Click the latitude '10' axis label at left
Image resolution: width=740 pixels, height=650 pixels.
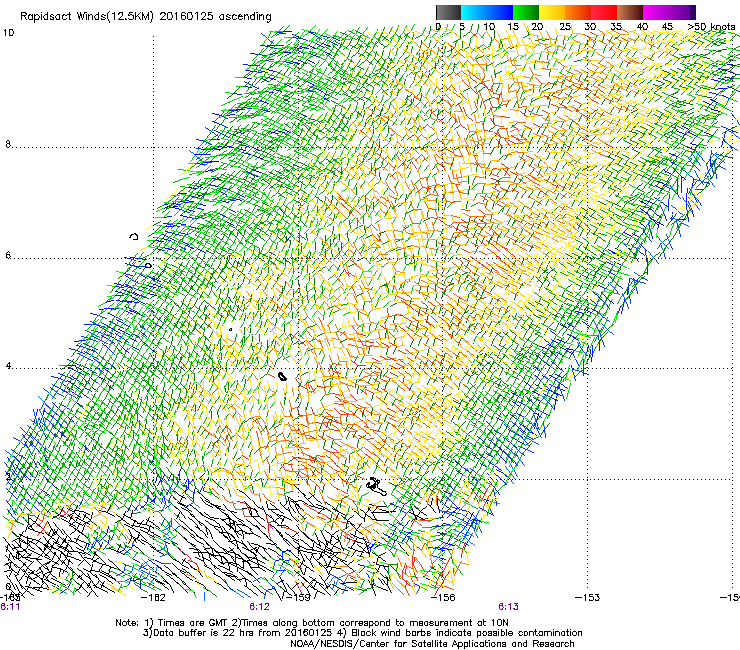(8, 33)
